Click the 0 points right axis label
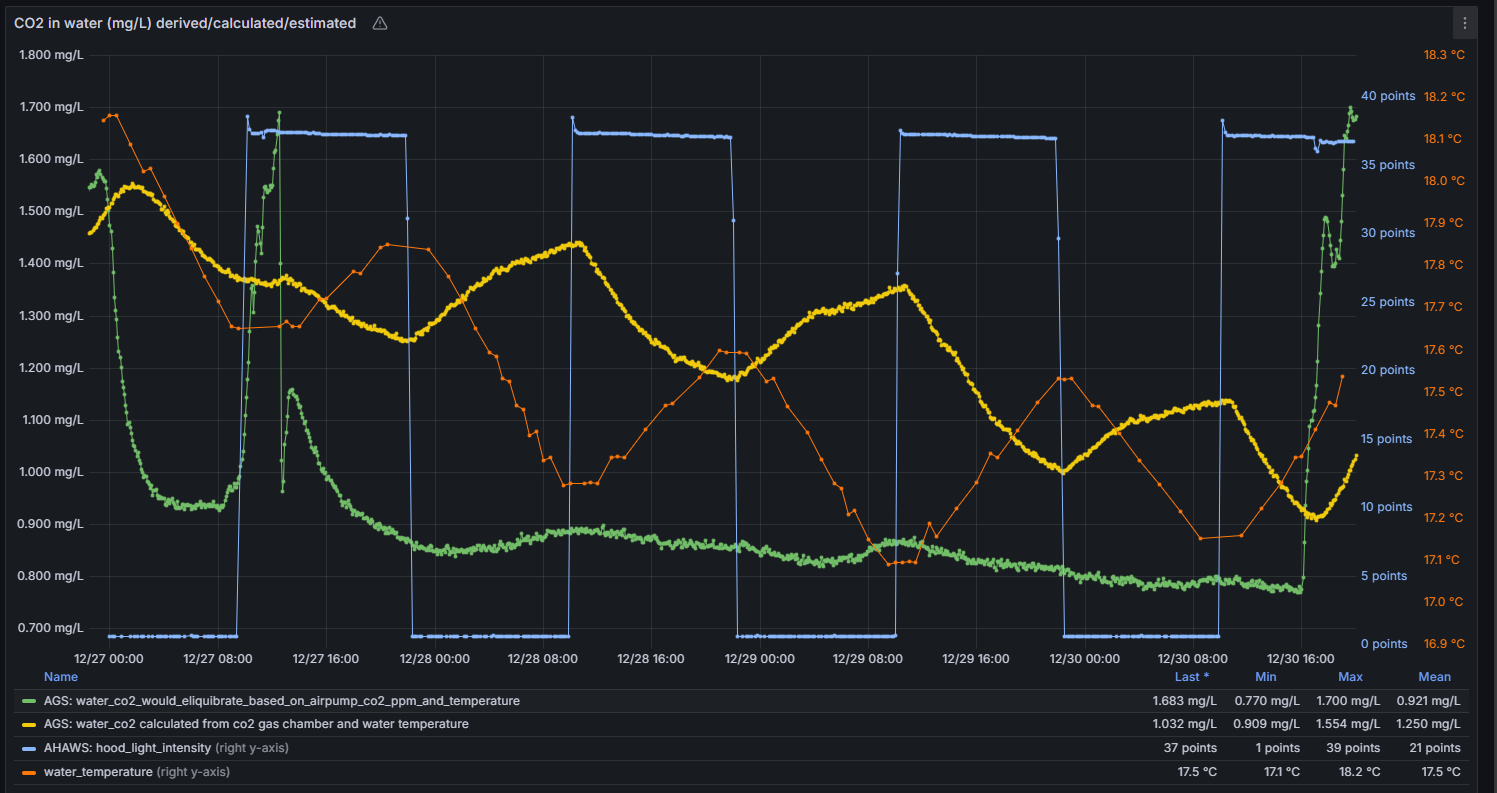The height and width of the screenshot is (793, 1497). 1385,644
